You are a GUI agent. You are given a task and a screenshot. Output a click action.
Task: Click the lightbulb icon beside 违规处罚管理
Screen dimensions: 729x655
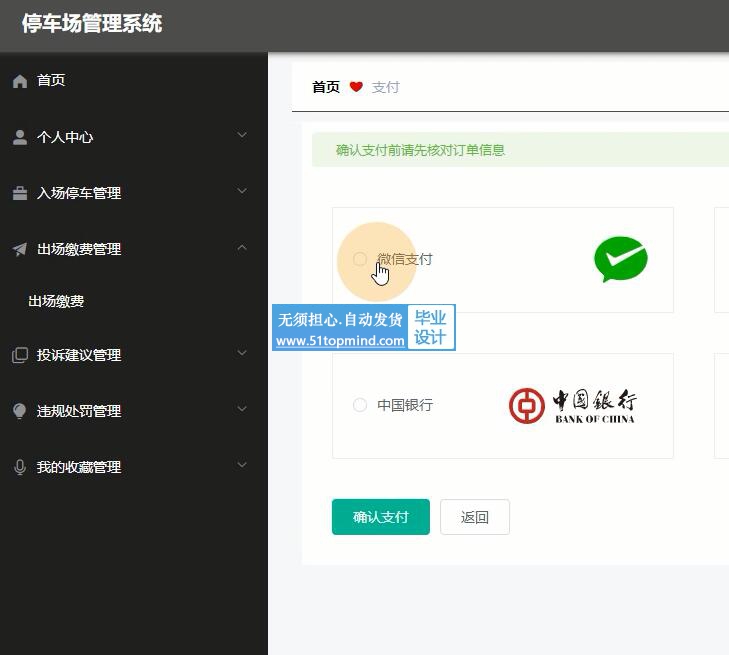pos(20,411)
